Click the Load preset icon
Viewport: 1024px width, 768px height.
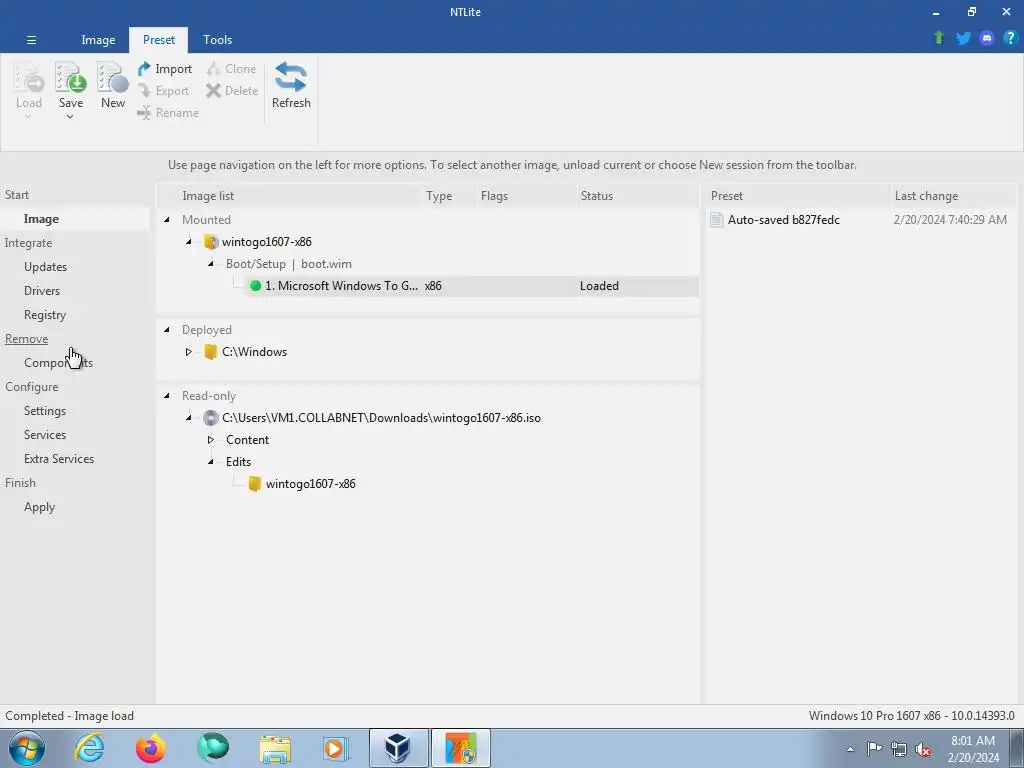point(29,78)
